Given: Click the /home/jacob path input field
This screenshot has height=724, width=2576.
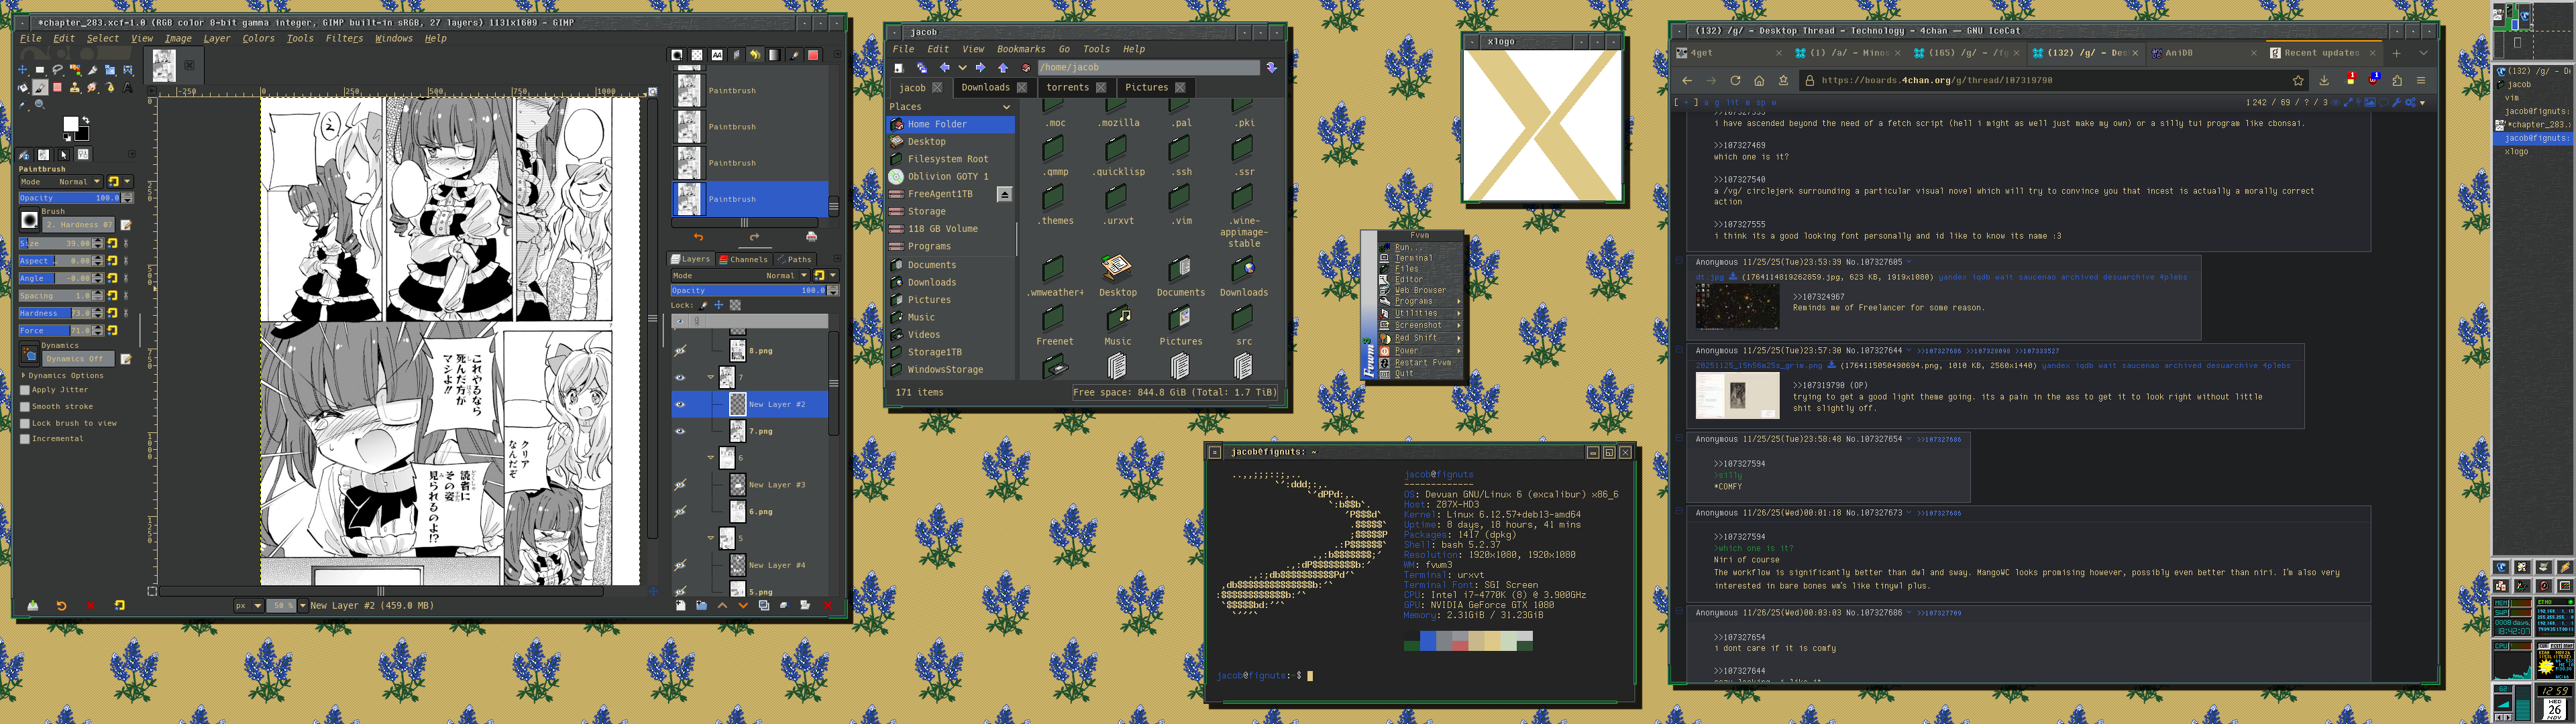Looking at the screenshot, I should [x=1147, y=68].
